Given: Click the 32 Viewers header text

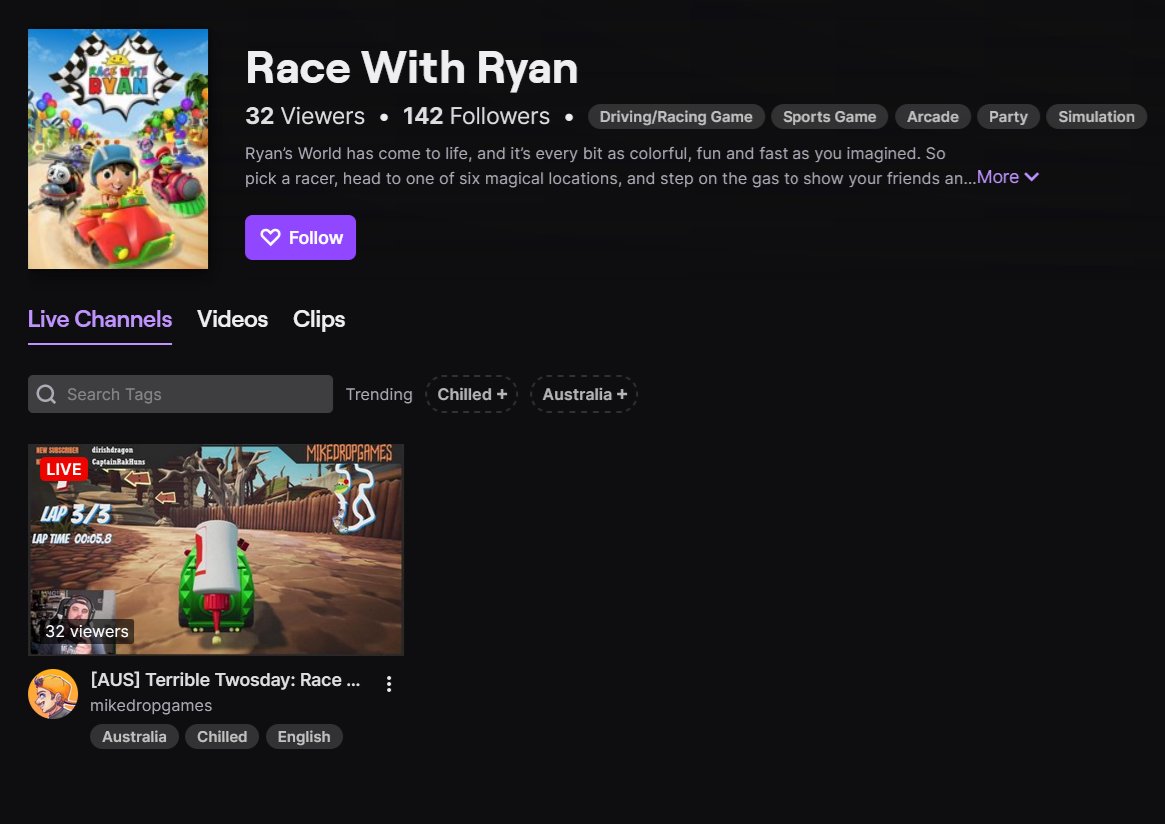Looking at the screenshot, I should (305, 116).
